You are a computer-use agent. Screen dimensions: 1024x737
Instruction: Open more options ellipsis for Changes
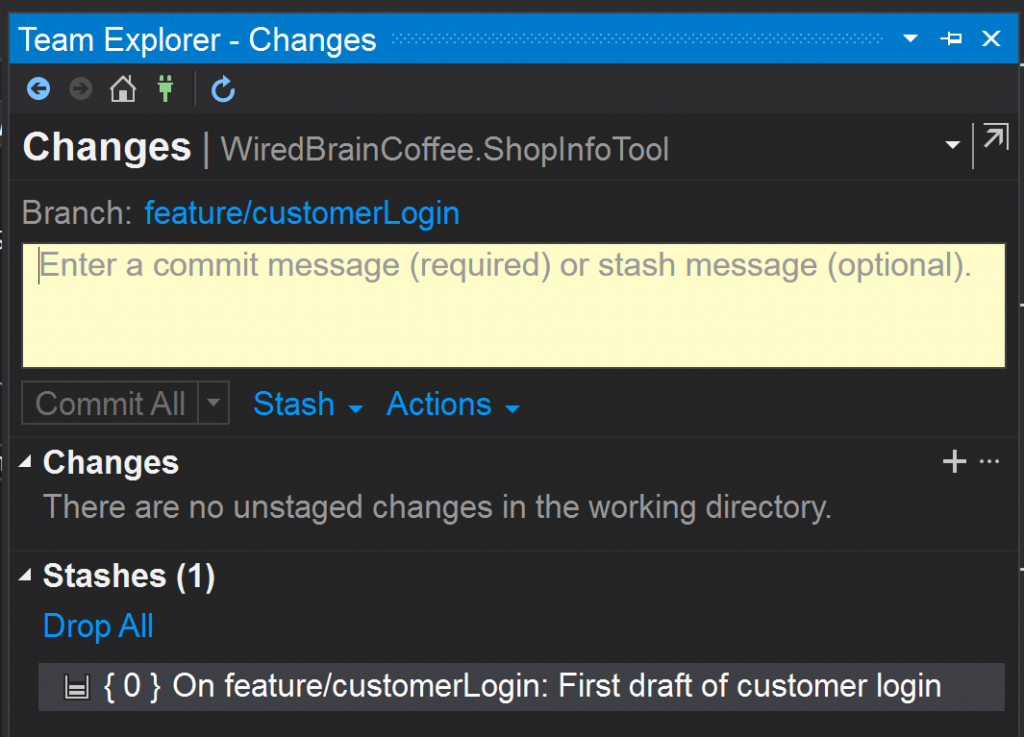(989, 462)
